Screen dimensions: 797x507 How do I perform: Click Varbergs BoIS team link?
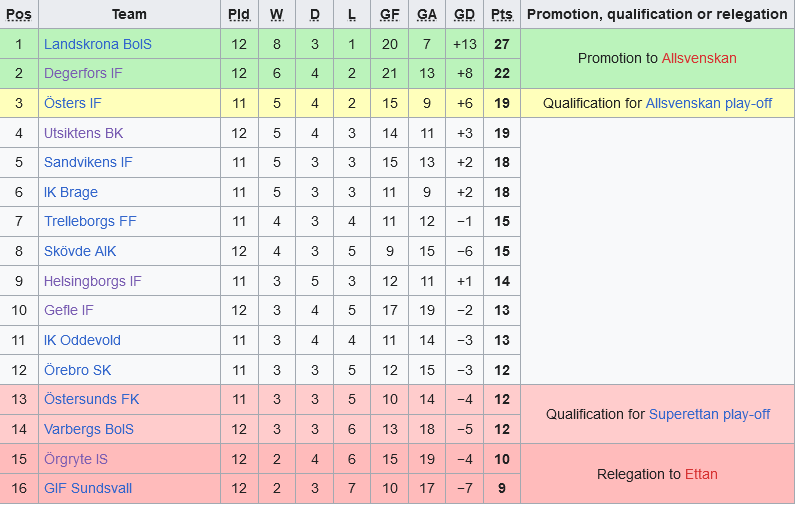click(x=89, y=429)
